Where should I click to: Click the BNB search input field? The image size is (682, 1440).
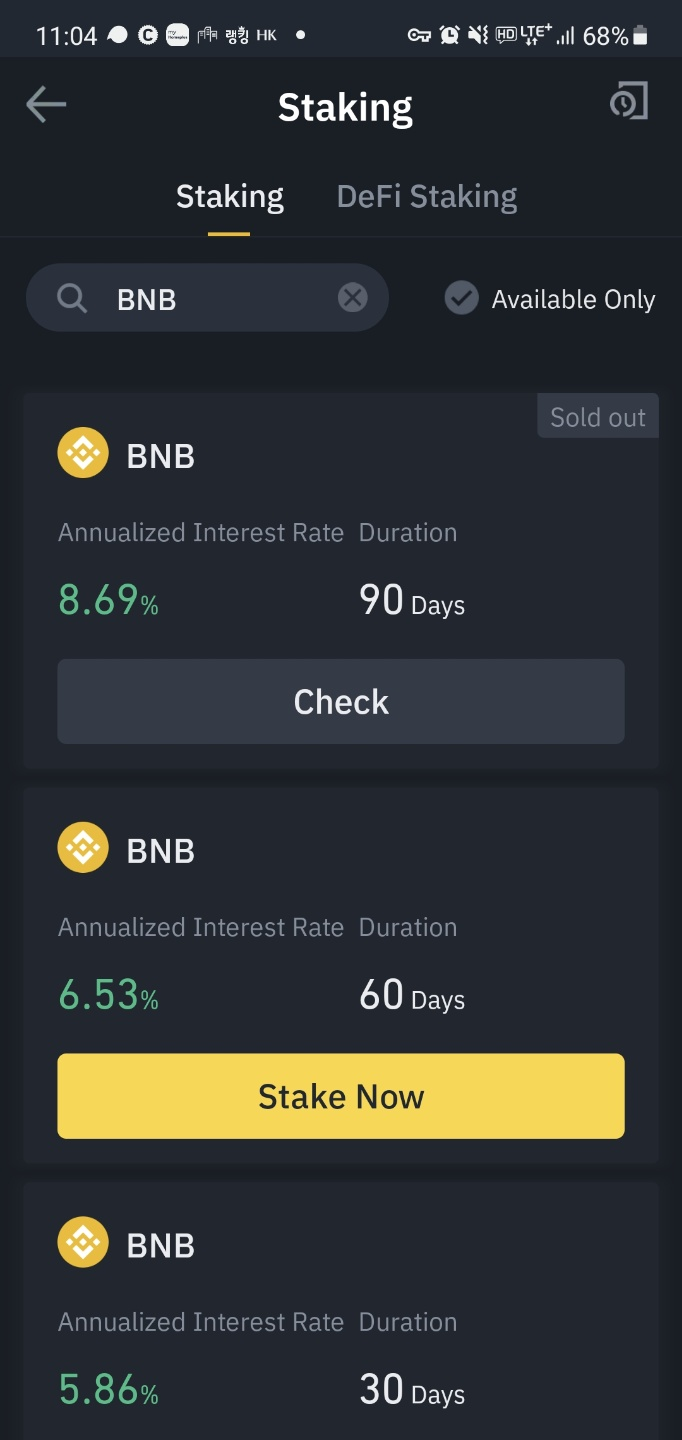pos(220,298)
